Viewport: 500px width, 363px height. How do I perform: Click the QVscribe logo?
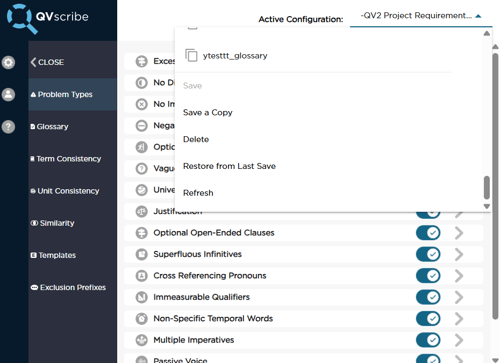click(x=48, y=18)
